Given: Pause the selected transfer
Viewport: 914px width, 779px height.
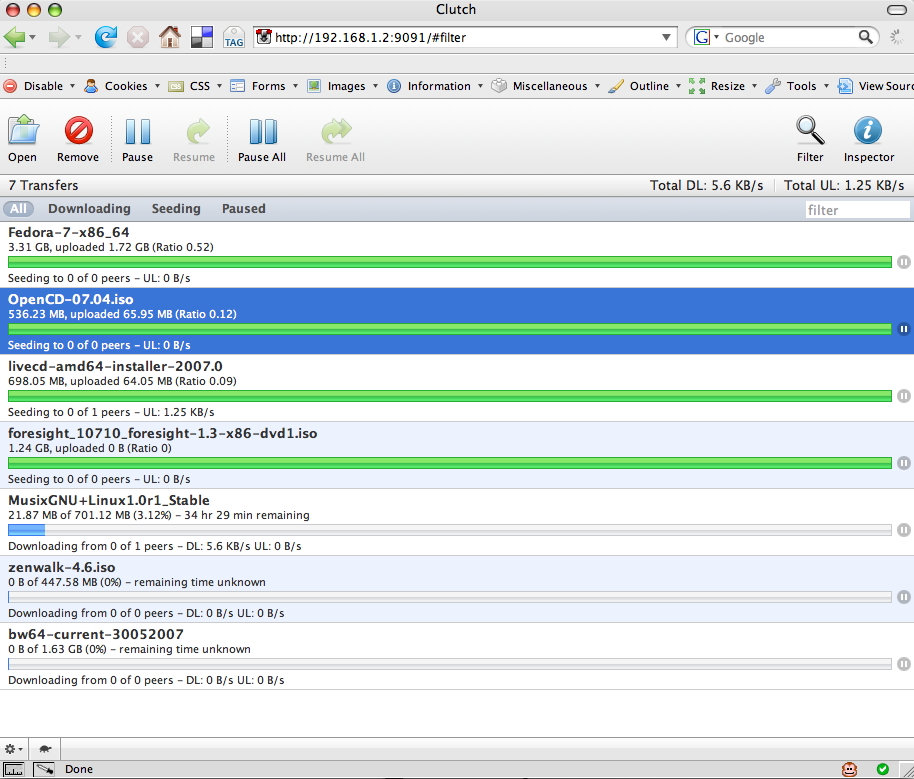Looking at the screenshot, I should (x=138, y=139).
